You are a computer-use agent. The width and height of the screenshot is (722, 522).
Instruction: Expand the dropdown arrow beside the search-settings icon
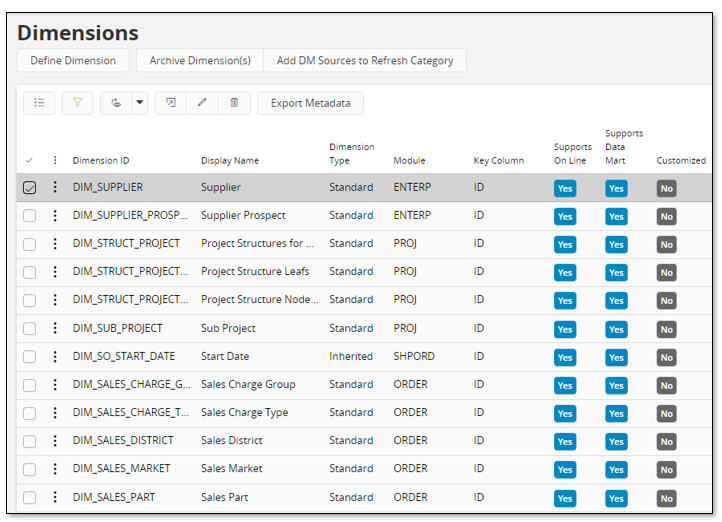point(139,103)
